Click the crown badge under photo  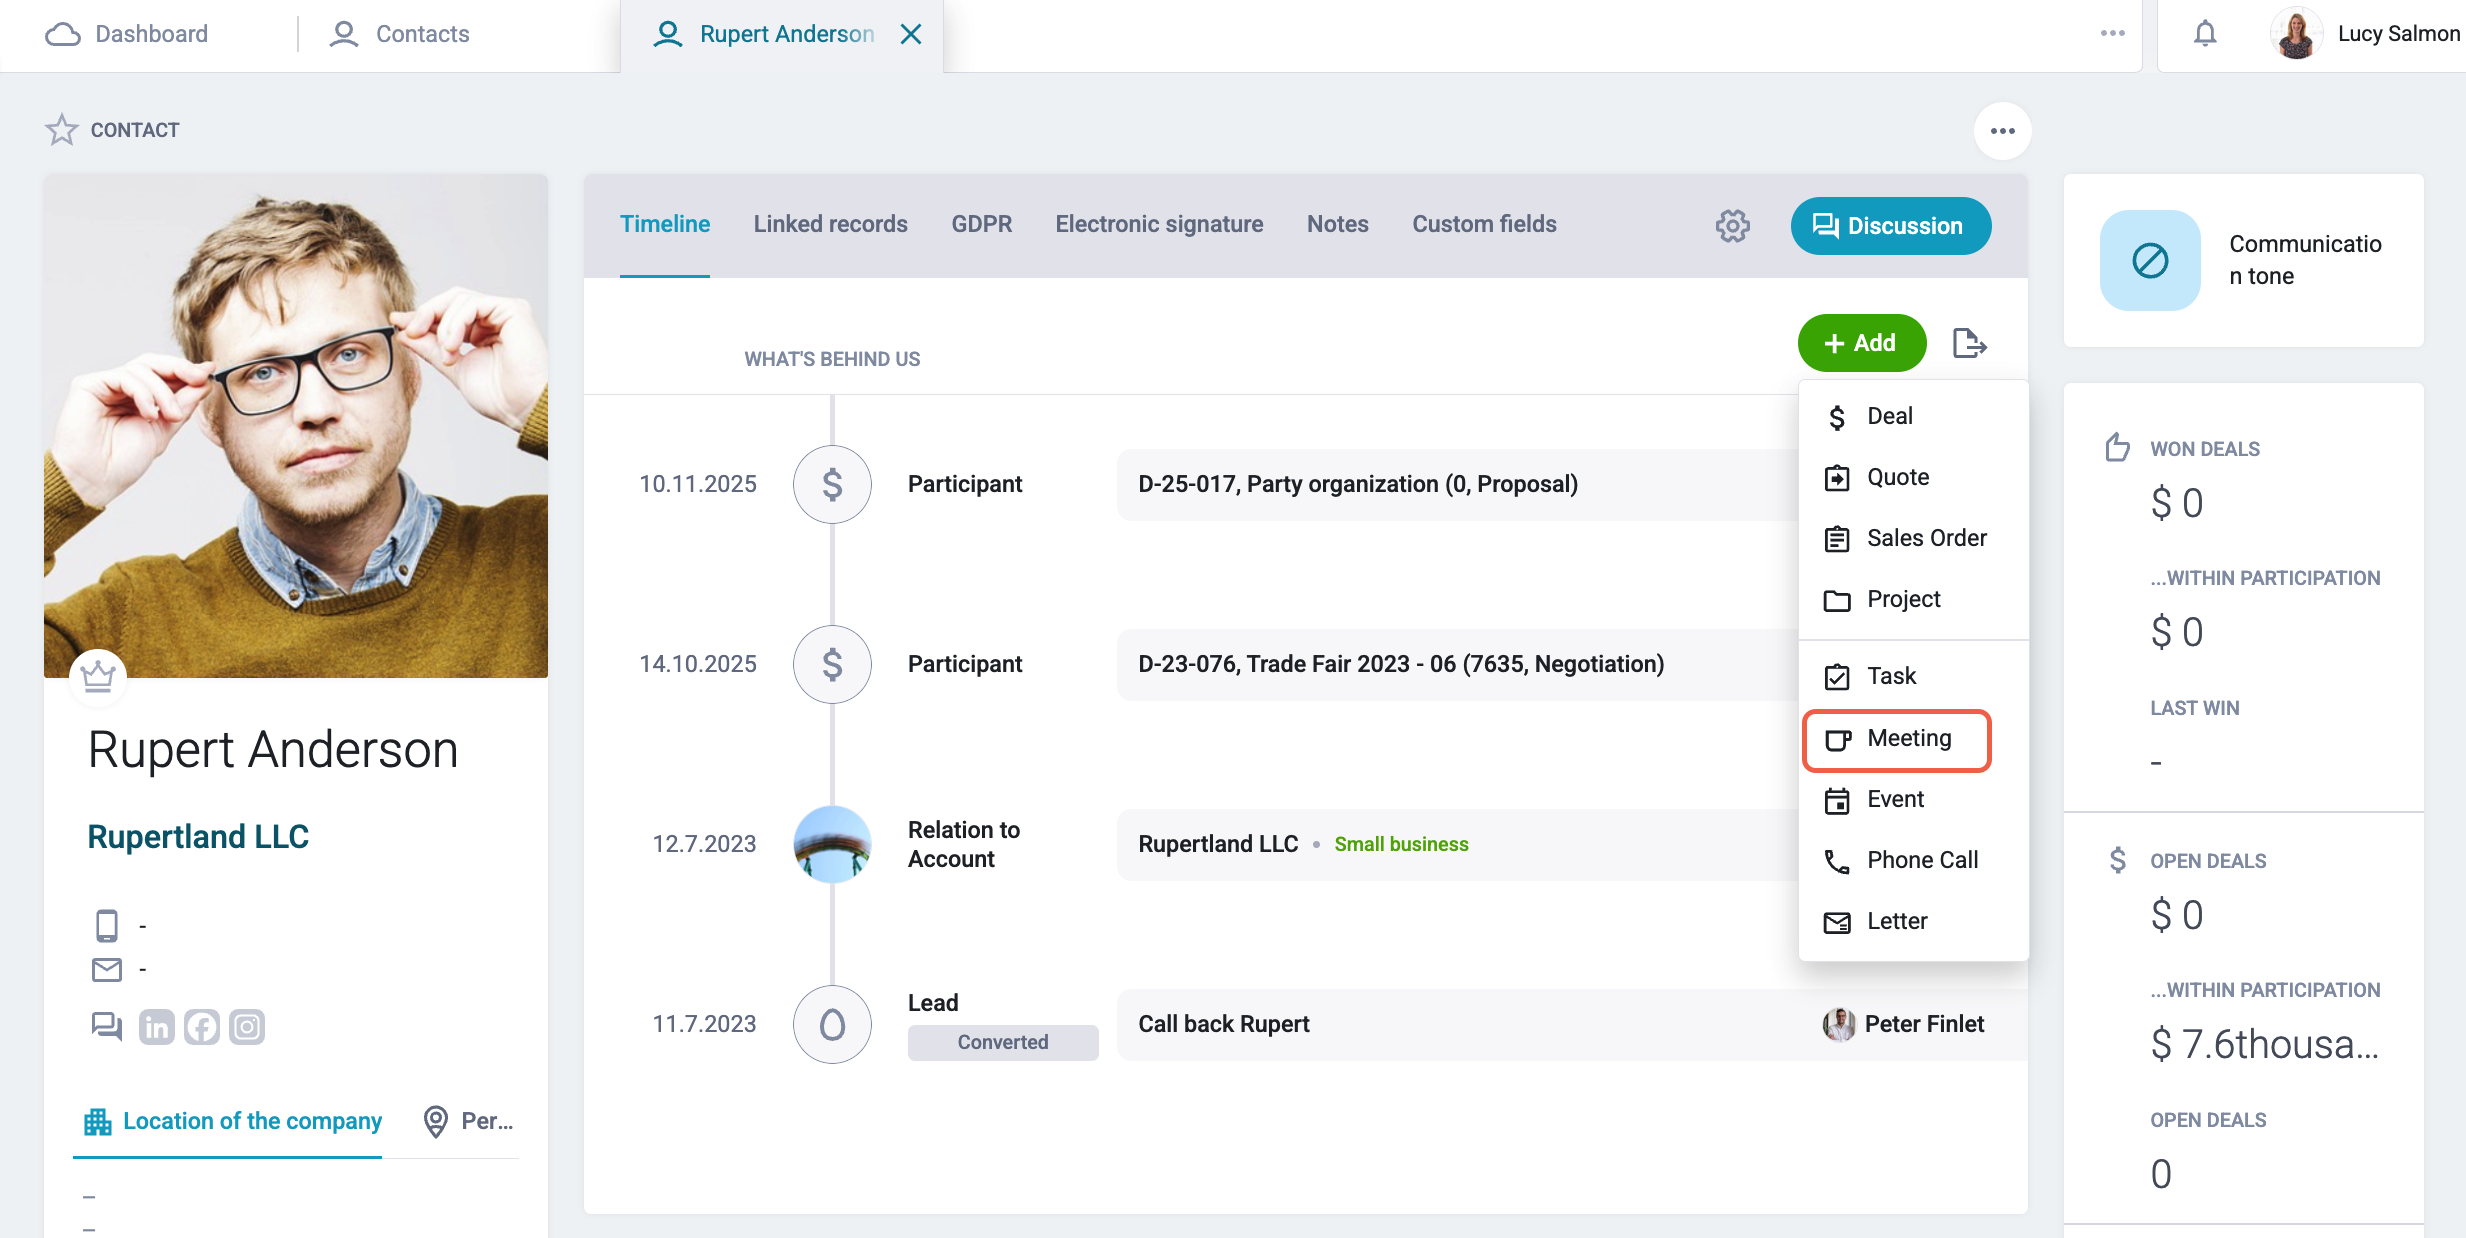tap(98, 677)
